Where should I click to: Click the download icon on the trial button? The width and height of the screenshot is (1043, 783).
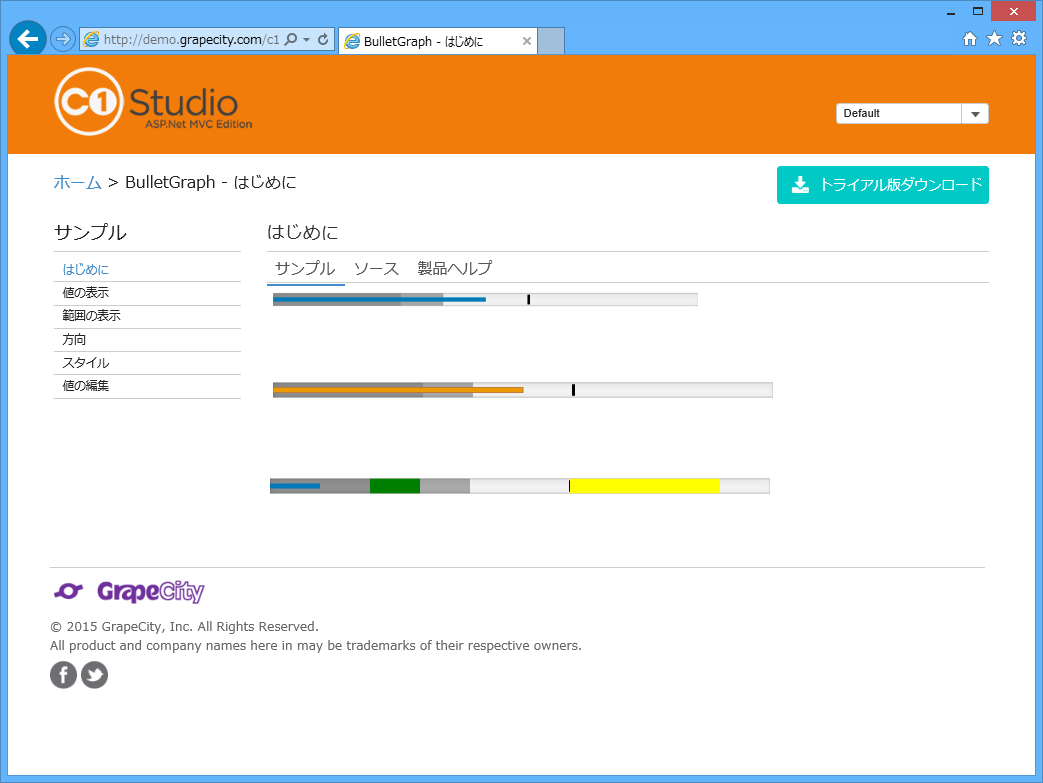(800, 184)
